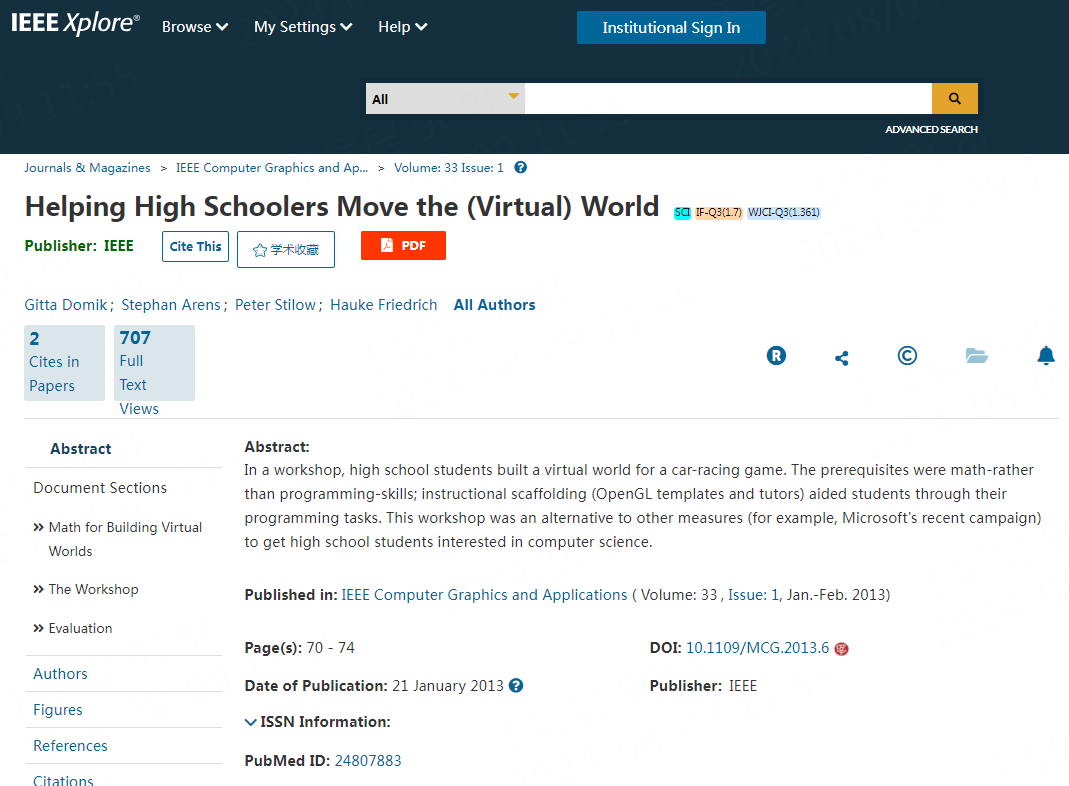Open author Gitta Domik's profile

(x=65, y=305)
